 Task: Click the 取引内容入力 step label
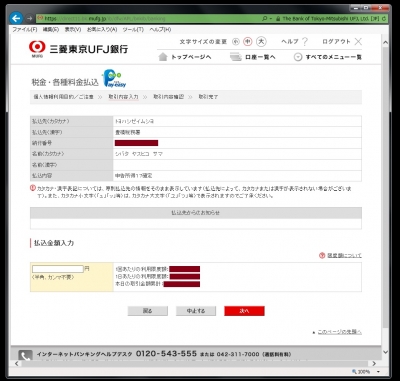(x=123, y=97)
